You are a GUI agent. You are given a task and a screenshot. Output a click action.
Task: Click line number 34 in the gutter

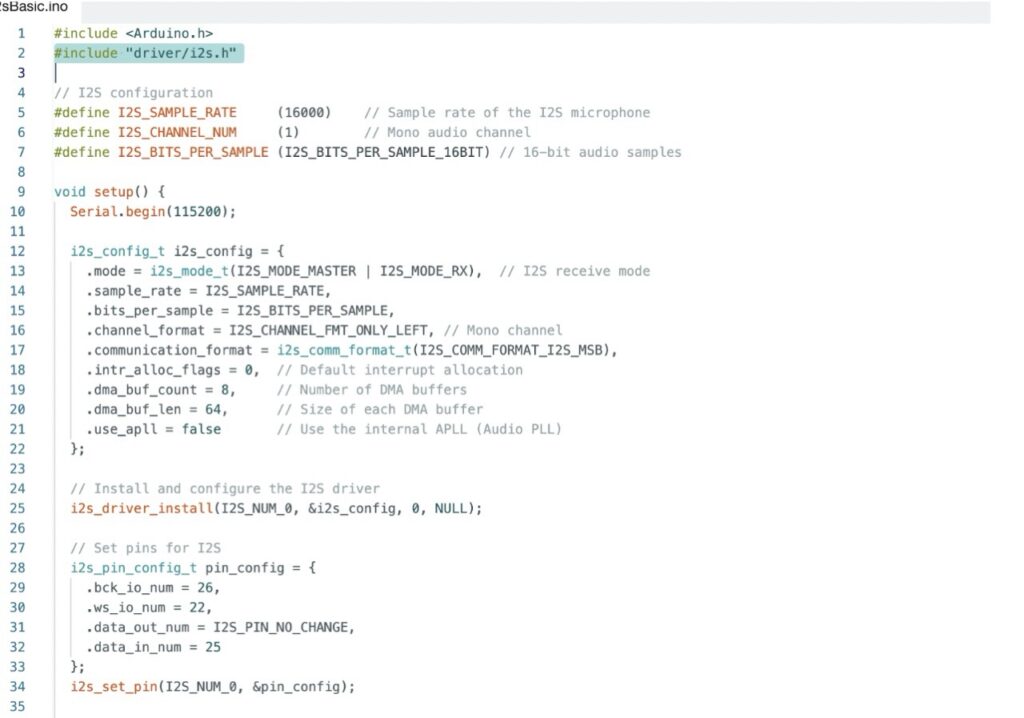18,686
